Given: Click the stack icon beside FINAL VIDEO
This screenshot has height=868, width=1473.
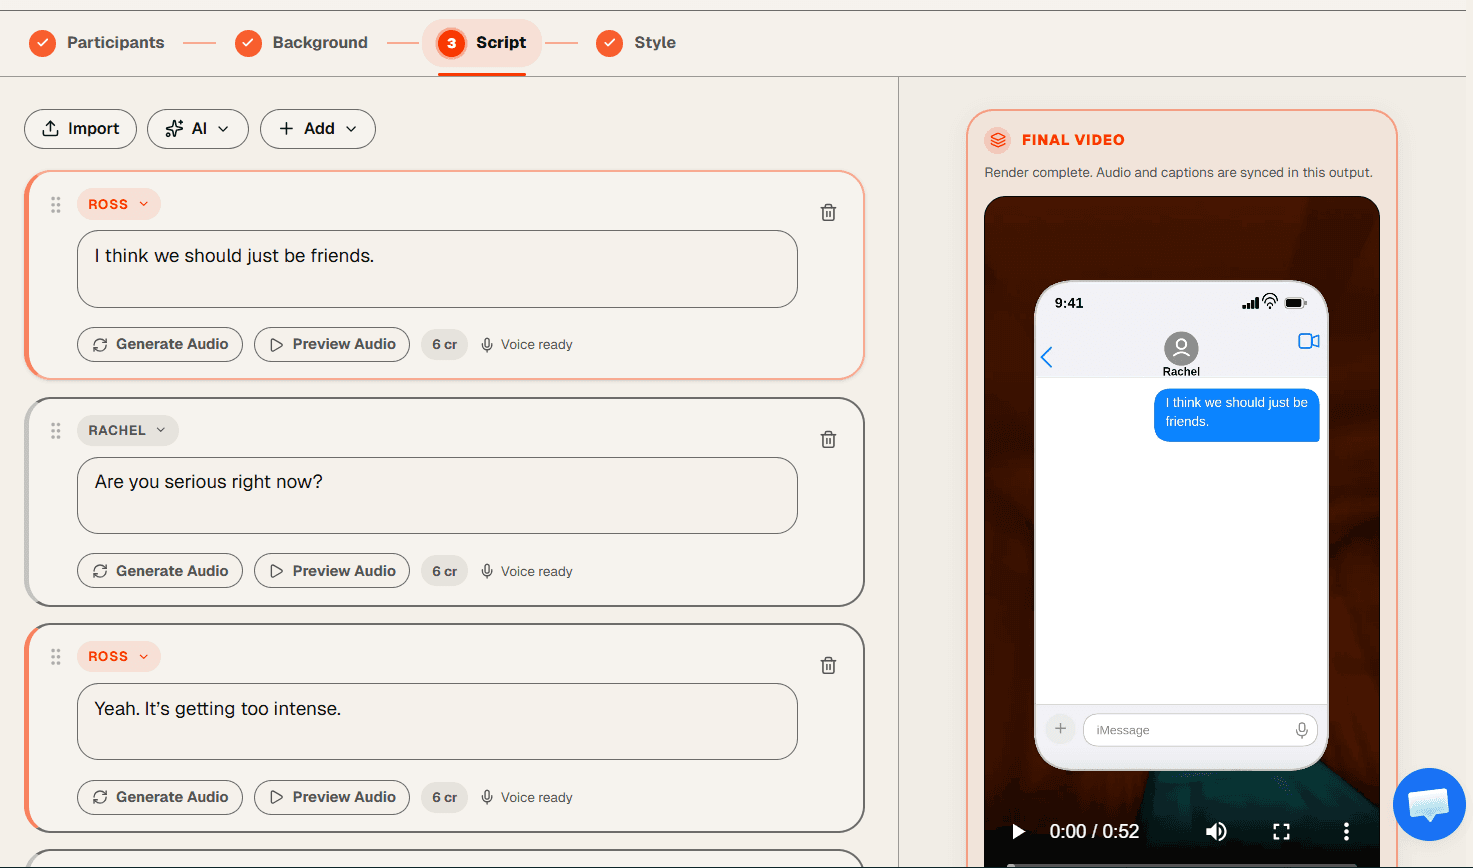Looking at the screenshot, I should click(997, 140).
